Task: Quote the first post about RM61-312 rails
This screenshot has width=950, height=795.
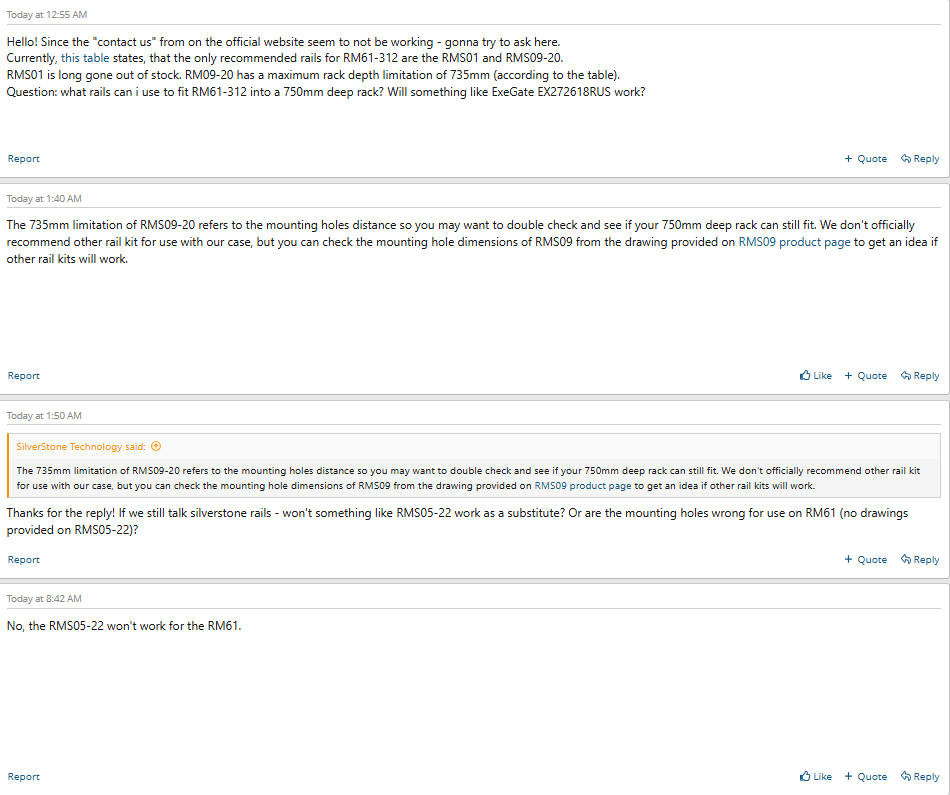Action: pyautogui.click(x=865, y=159)
